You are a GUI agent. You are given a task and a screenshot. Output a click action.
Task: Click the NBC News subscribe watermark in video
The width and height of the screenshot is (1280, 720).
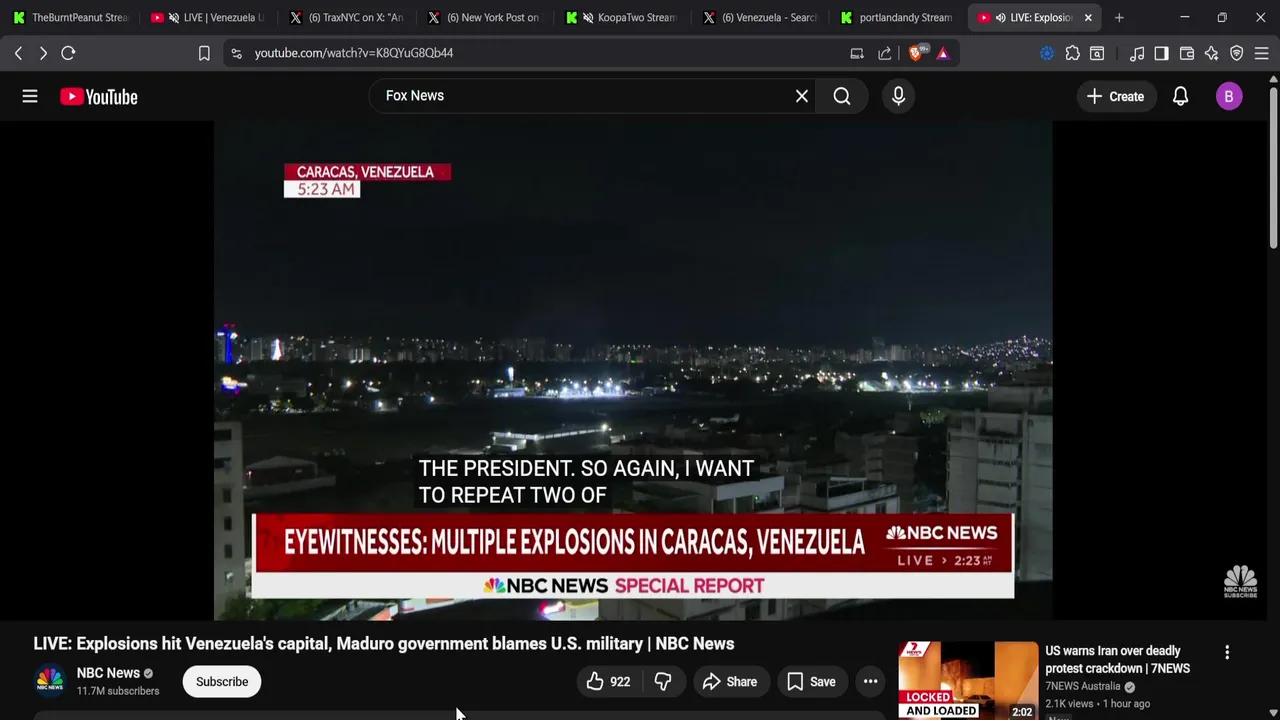1240,581
